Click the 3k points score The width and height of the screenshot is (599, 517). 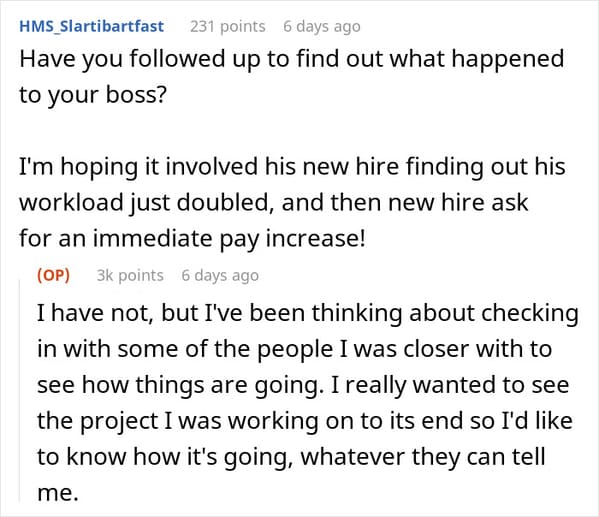[x=130, y=275]
